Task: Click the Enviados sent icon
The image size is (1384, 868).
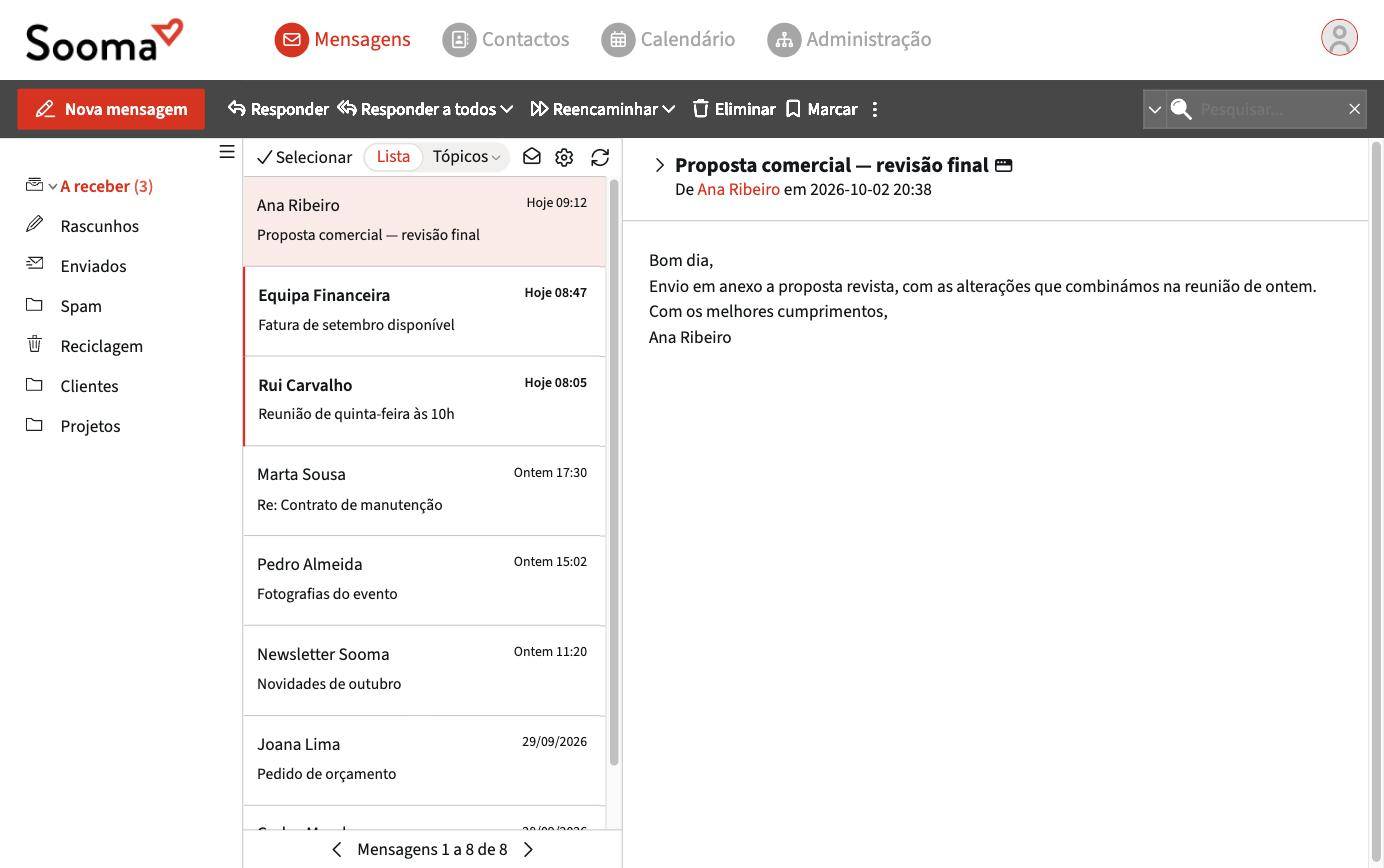Action: [35, 264]
